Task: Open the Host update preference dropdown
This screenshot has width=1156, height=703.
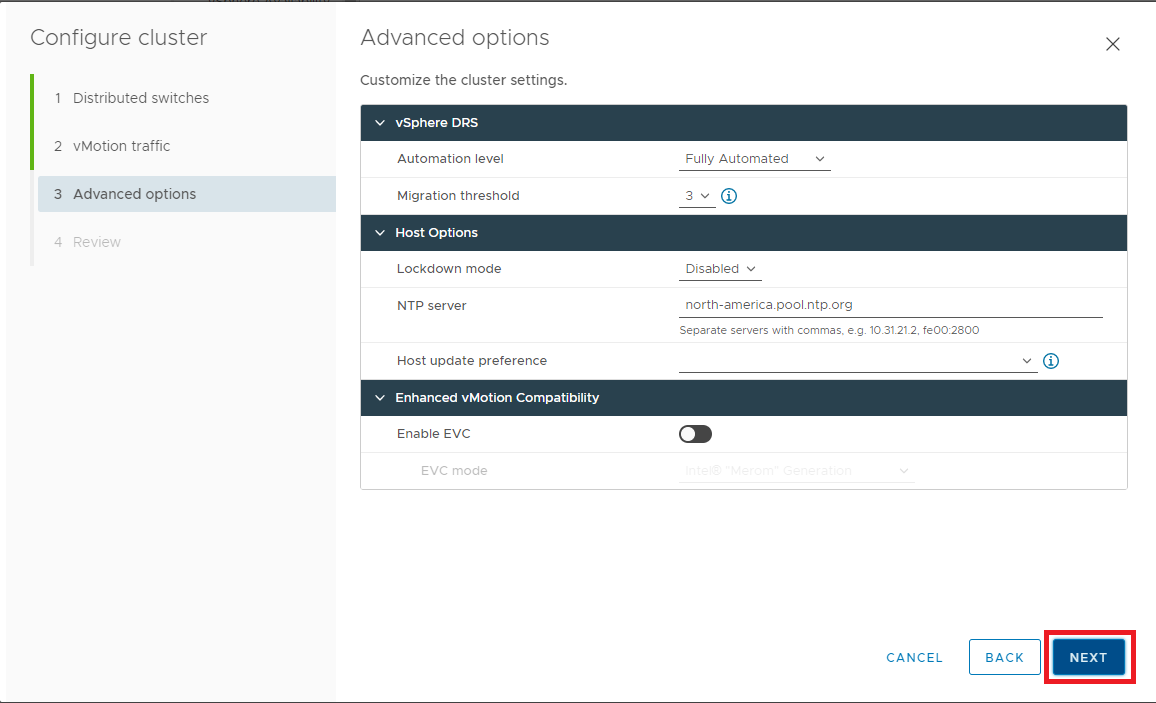Action: pos(857,361)
